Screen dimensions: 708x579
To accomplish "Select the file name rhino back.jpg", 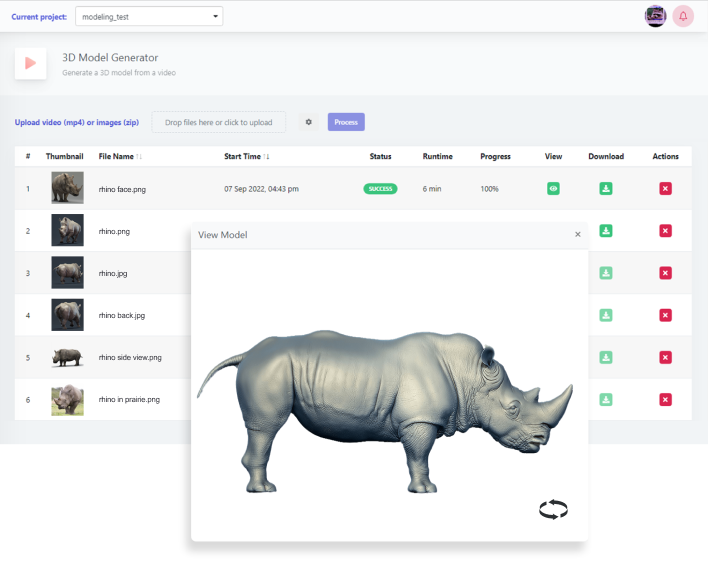I will (121, 315).
